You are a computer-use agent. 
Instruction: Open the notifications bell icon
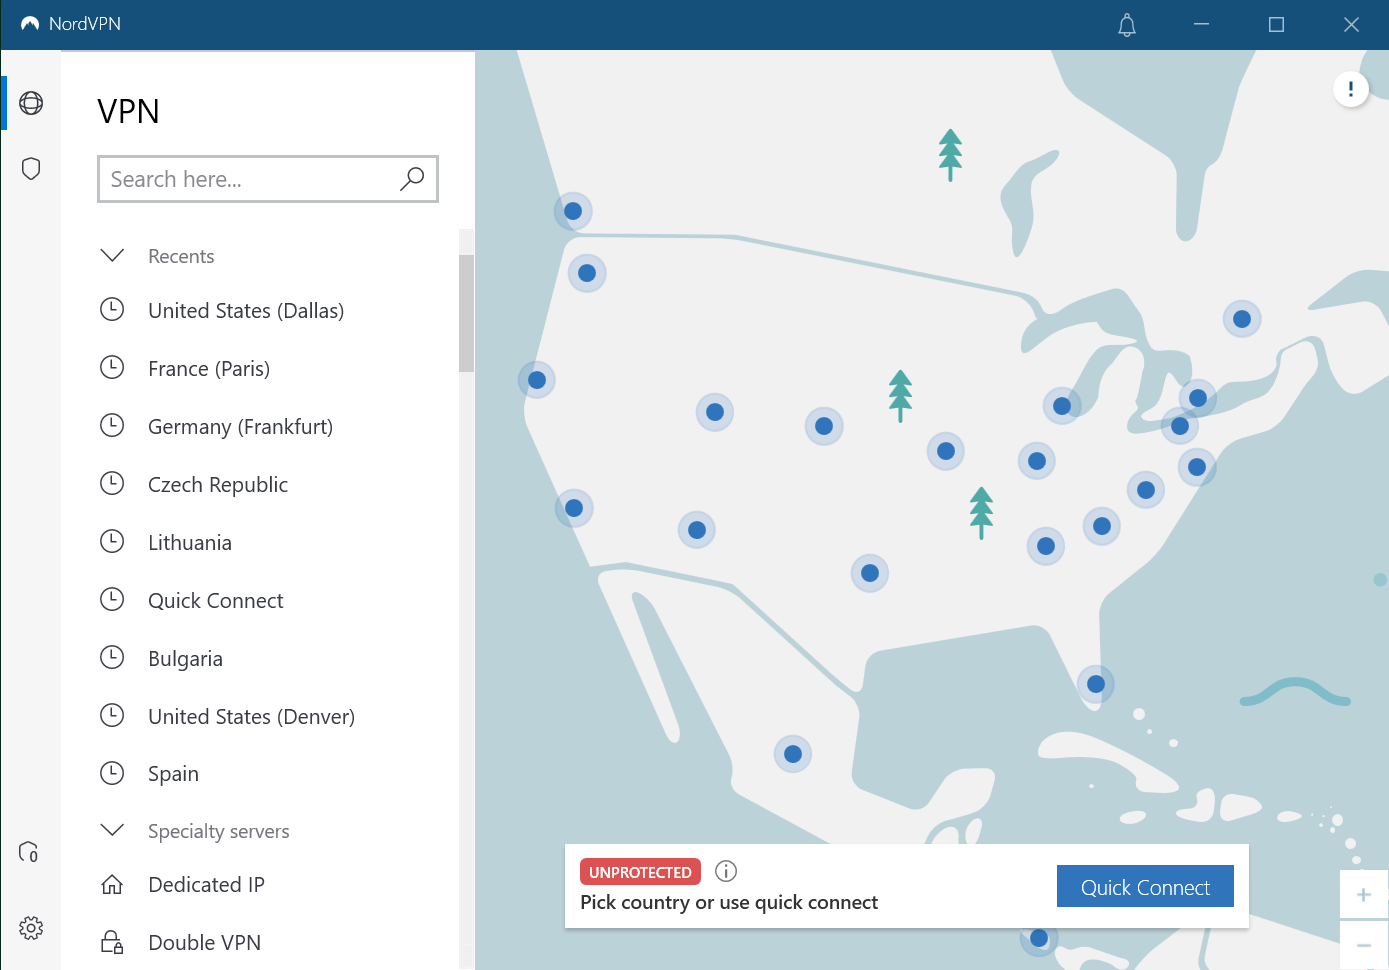point(1127,25)
